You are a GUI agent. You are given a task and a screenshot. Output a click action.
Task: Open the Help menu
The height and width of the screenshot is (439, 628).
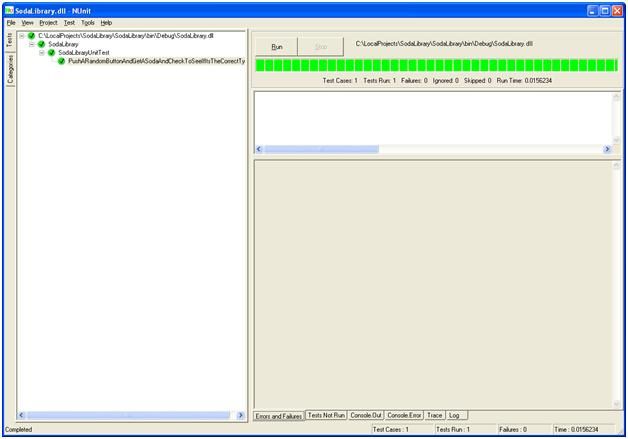pyautogui.click(x=106, y=23)
